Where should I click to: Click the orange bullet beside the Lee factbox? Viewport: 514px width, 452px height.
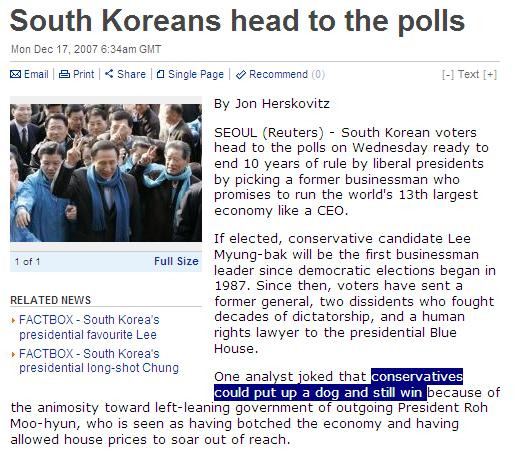[x=13, y=321]
